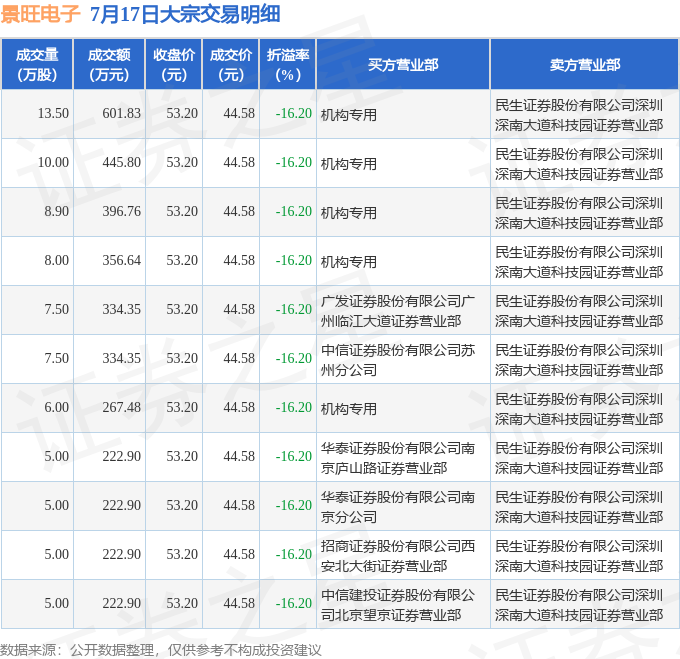
Task: Click the 景旺电子 stock name in title
Action: pos(41,14)
